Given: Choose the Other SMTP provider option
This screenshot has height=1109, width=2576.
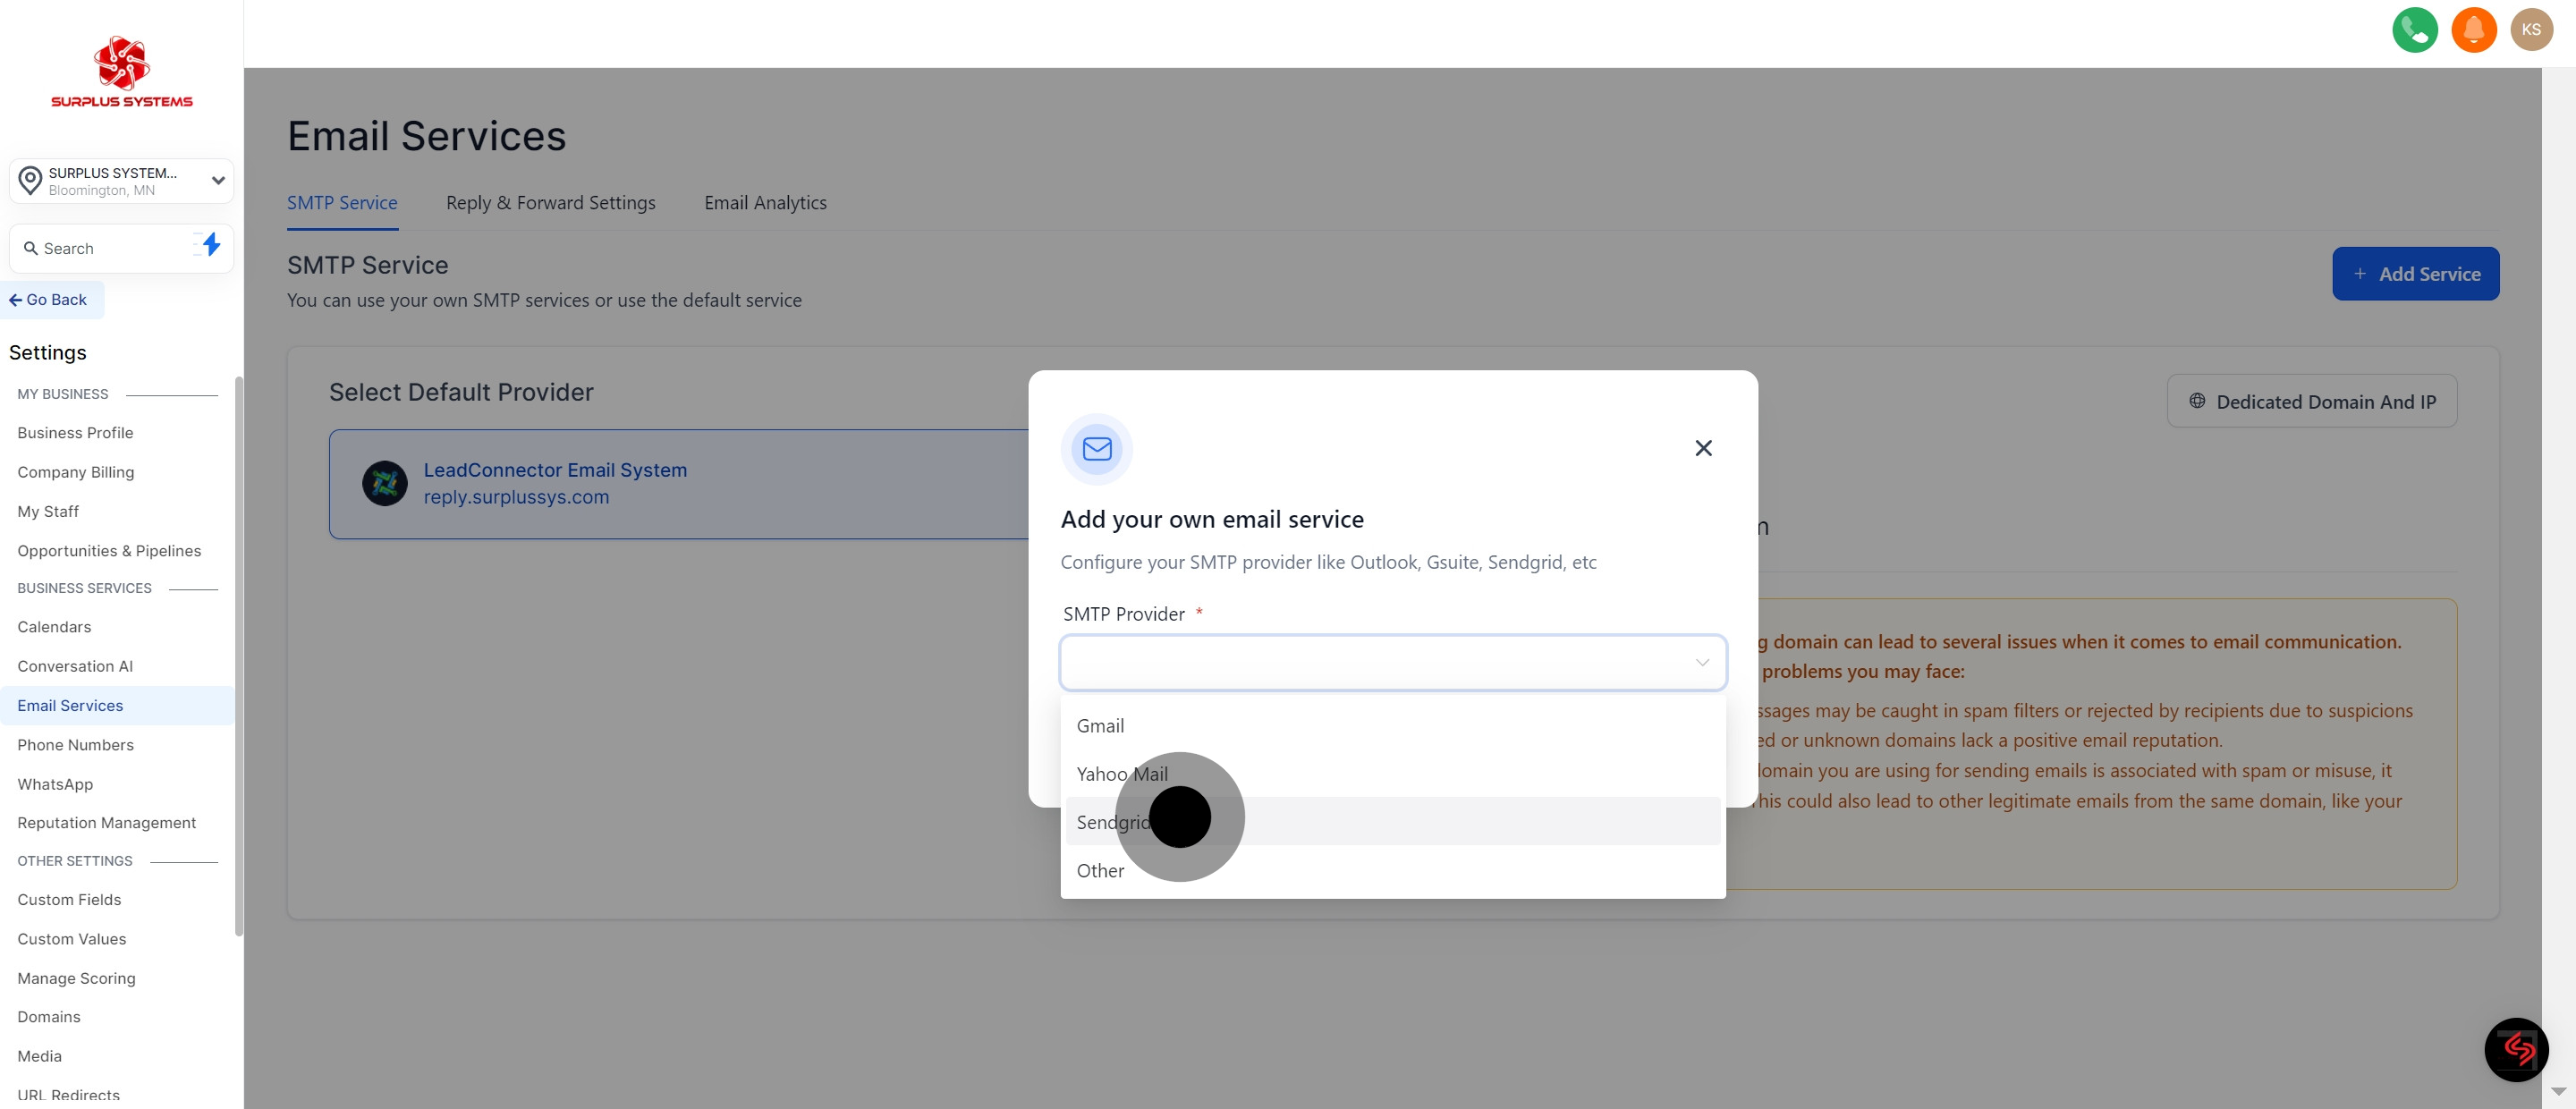Looking at the screenshot, I should pyautogui.click(x=1100, y=871).
